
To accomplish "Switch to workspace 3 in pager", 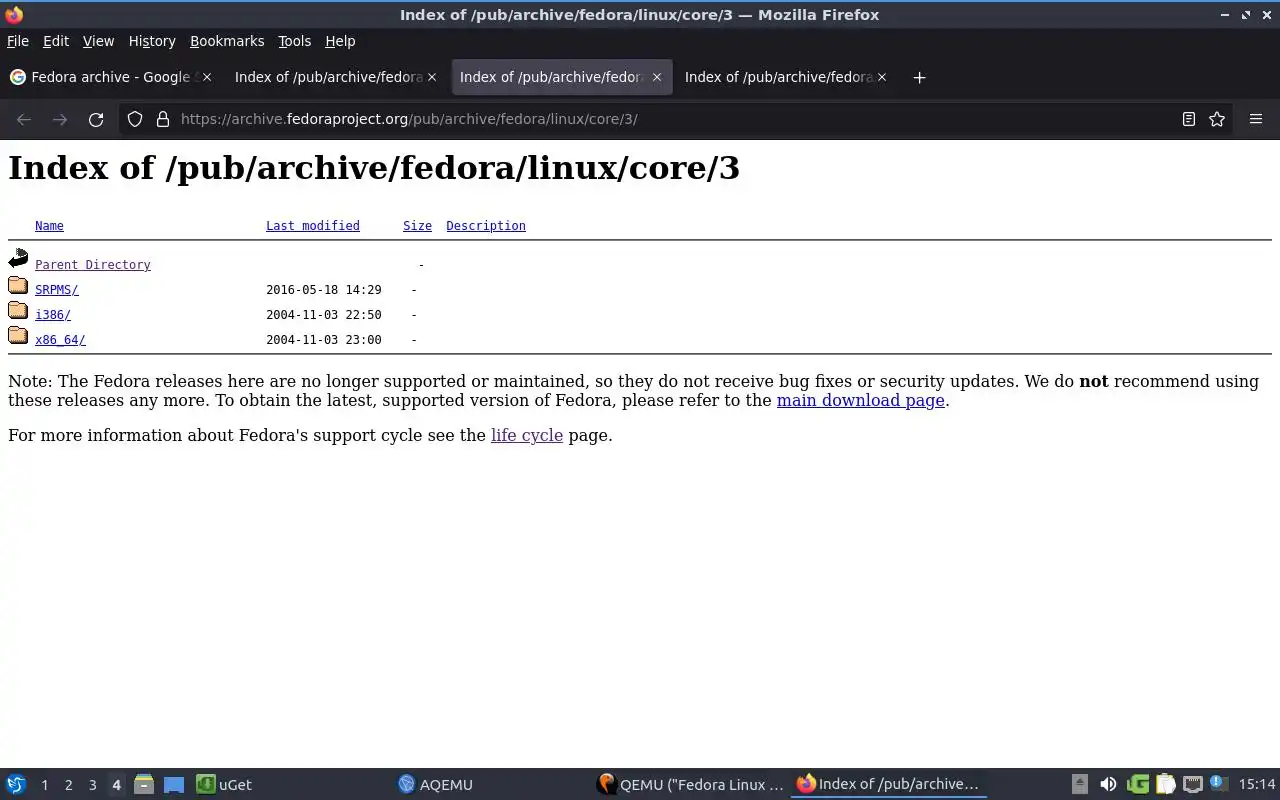I will point(92,785).
